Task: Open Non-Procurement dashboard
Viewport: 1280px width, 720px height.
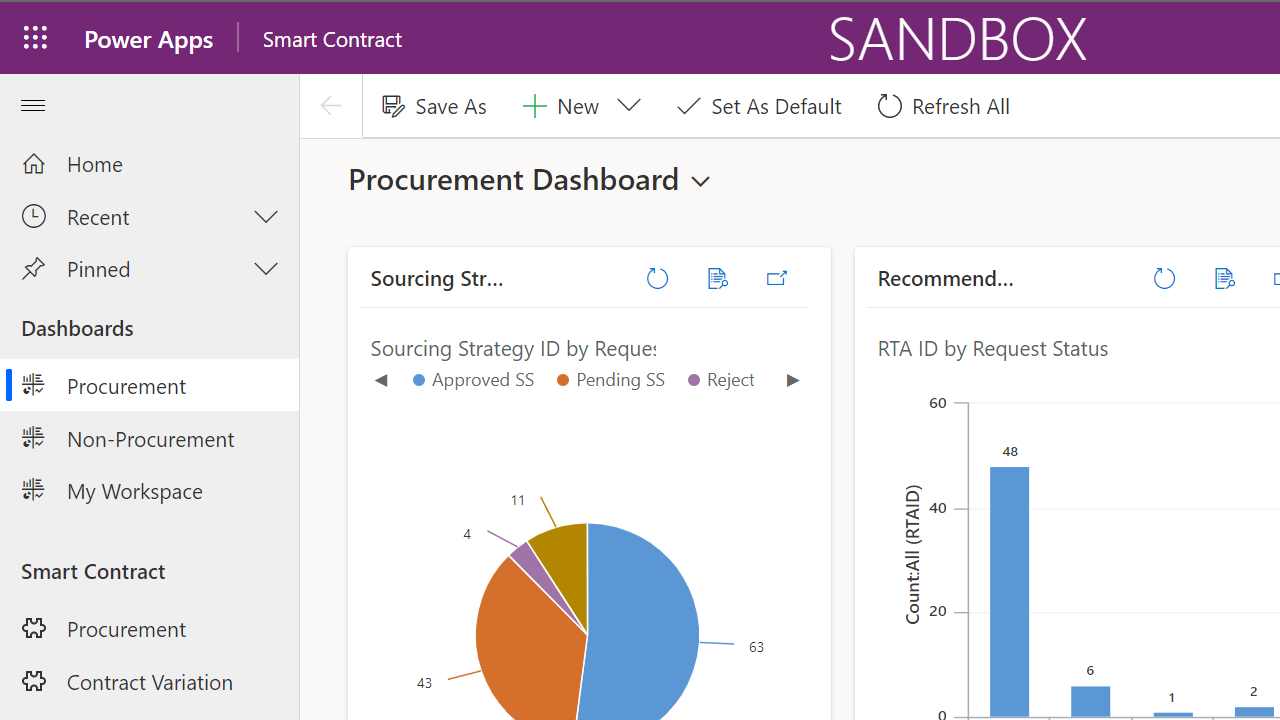Action: [x=150, y=439]
